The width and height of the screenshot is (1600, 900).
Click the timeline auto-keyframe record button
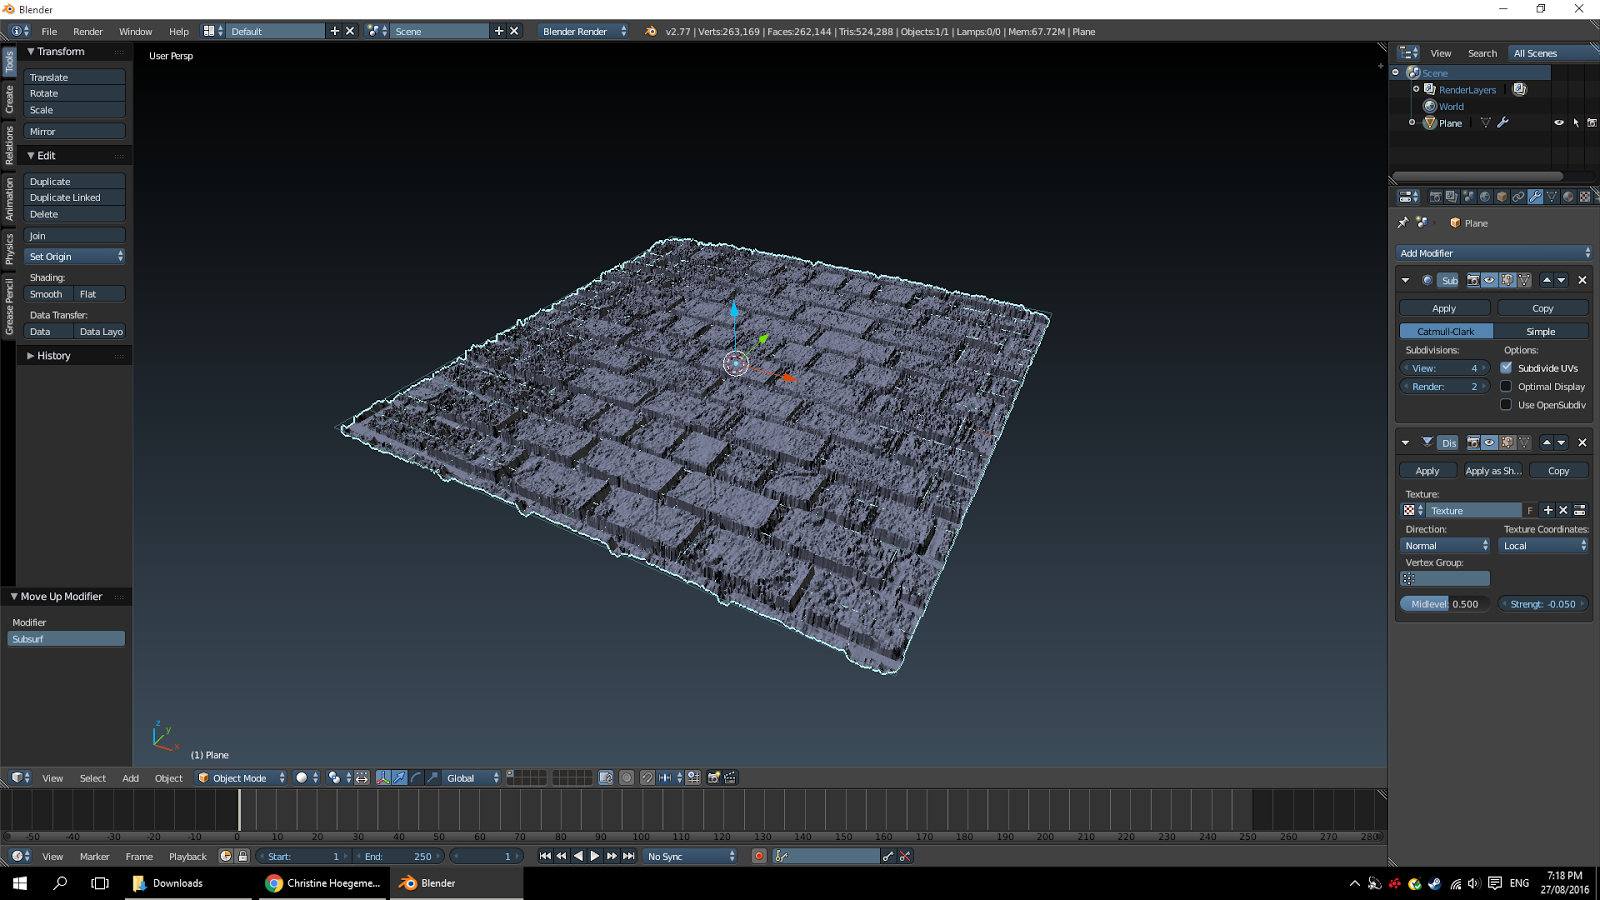[x=759, y=856]
